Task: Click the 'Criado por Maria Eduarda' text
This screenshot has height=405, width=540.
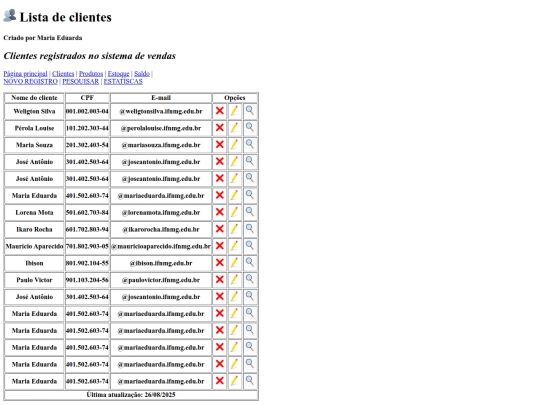Action: tap(43, 38)
